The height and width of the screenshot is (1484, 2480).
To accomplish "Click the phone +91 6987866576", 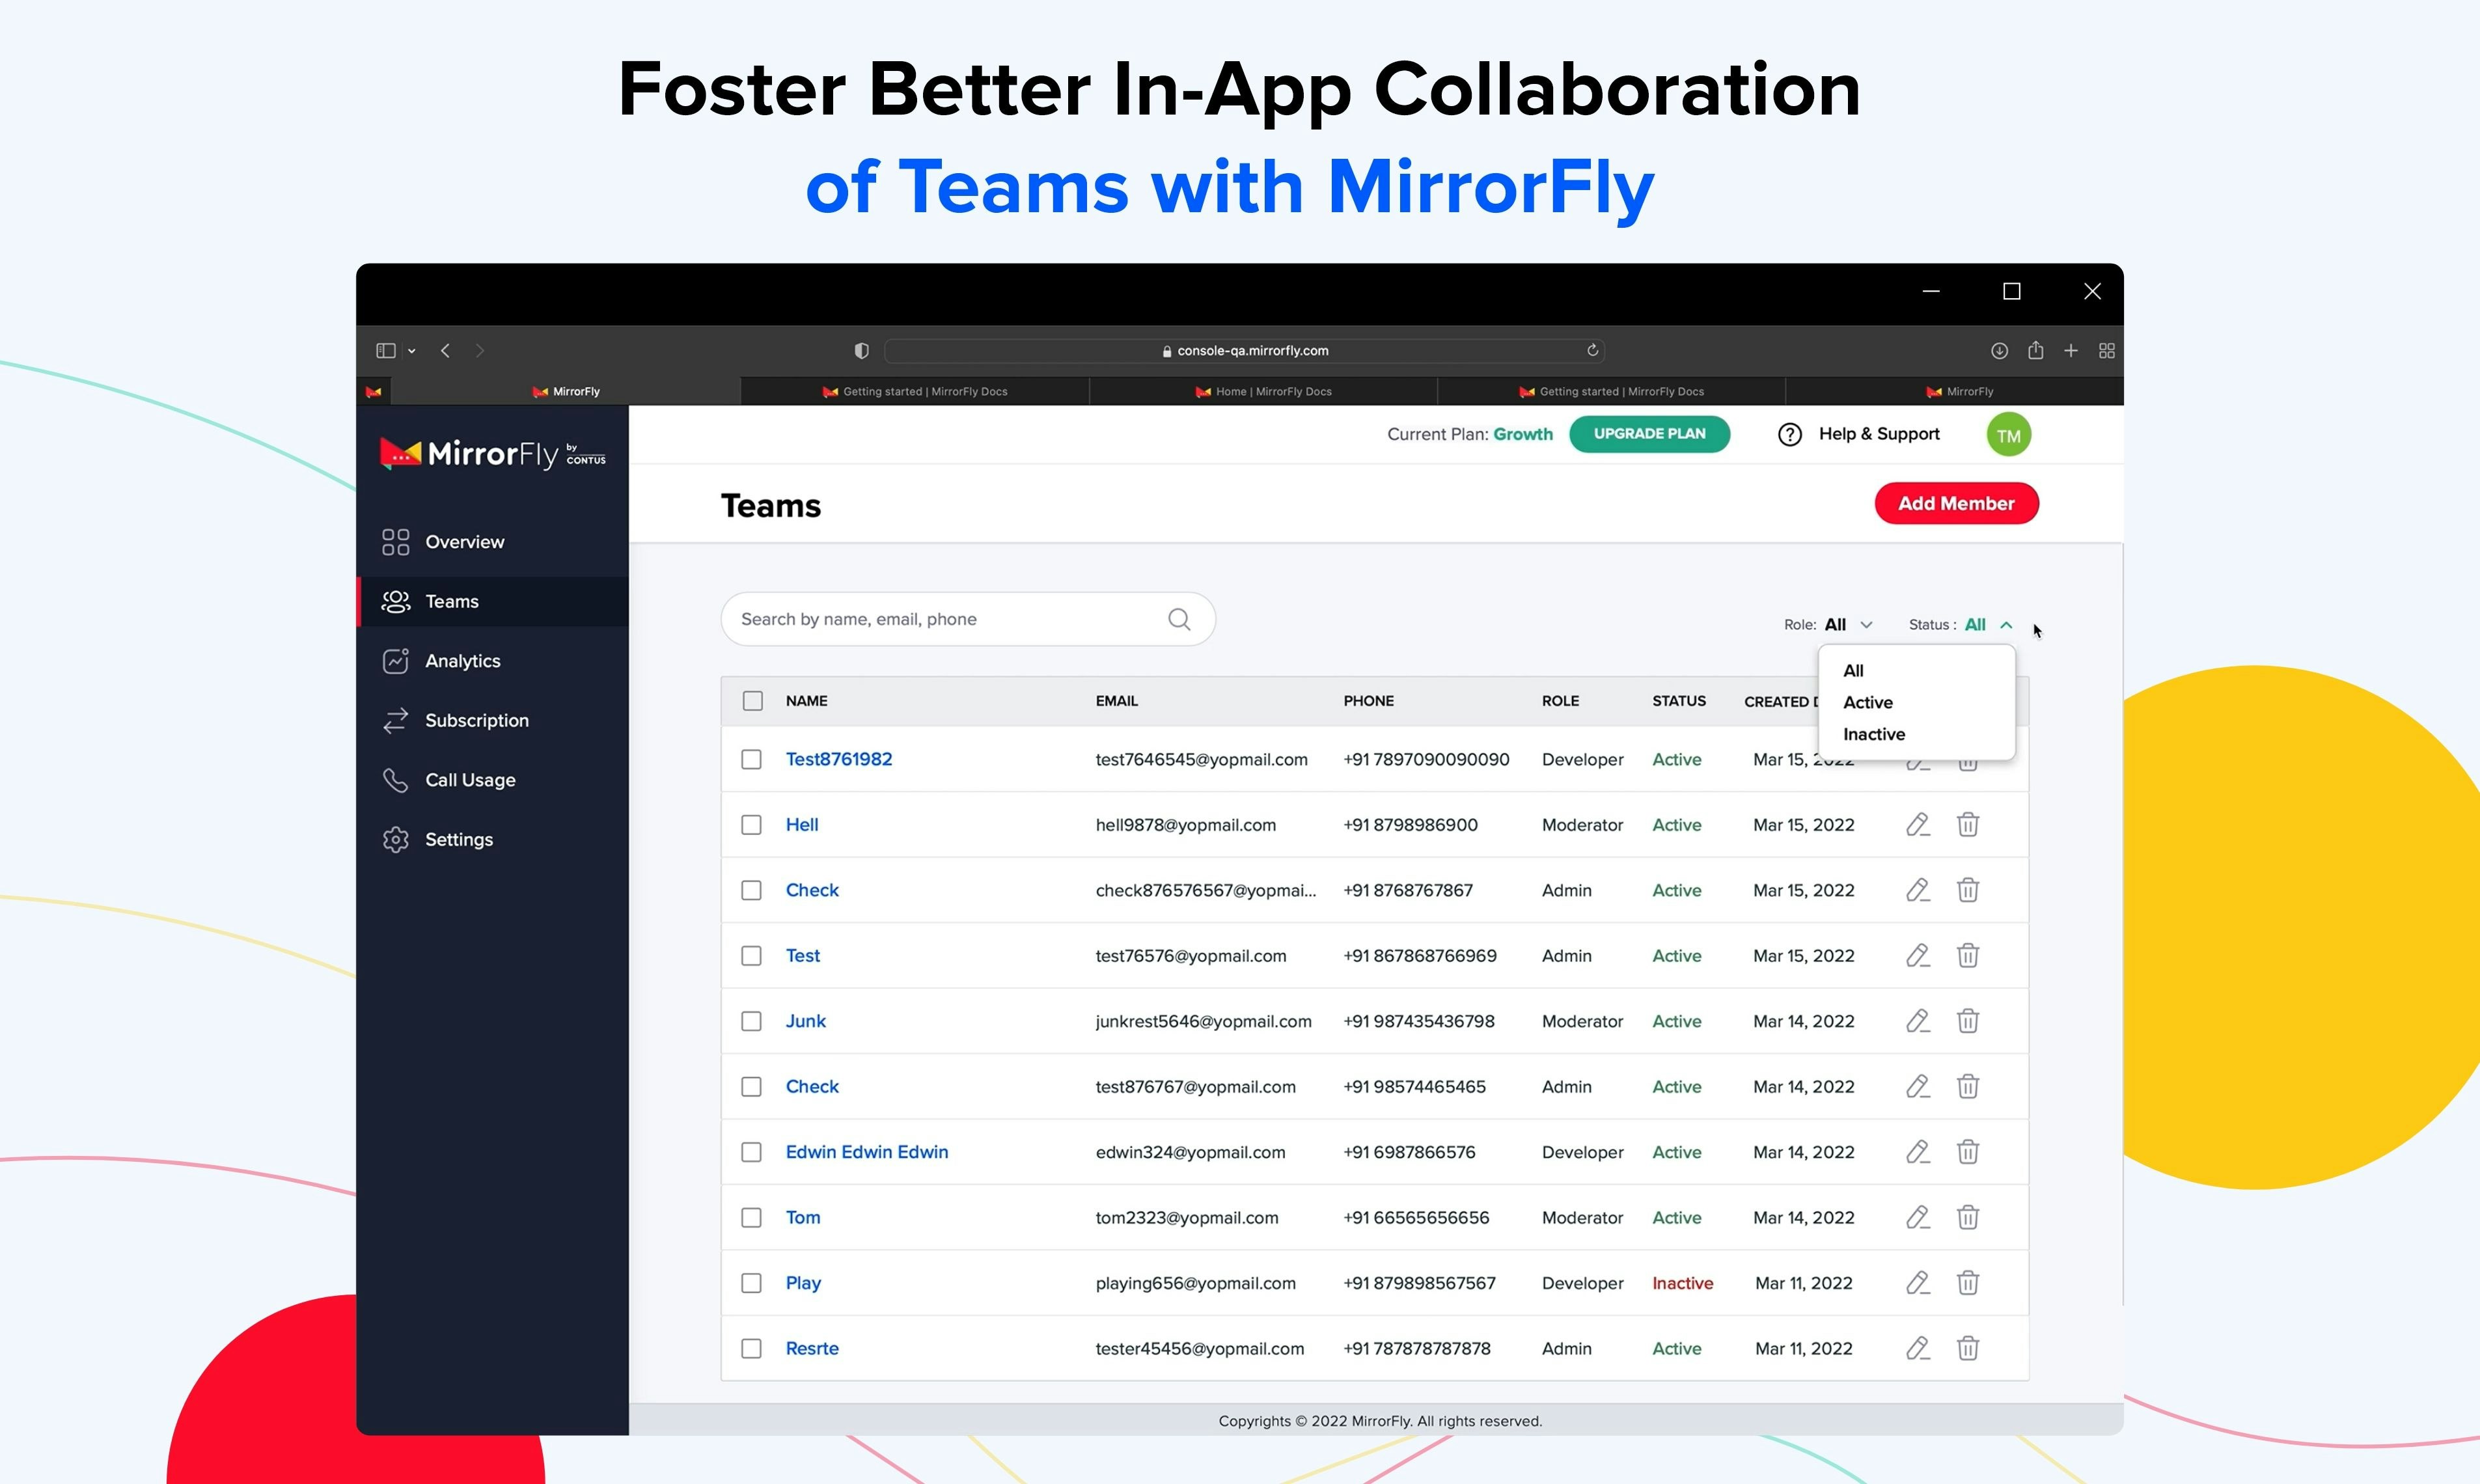I will pos(1409,1152).
